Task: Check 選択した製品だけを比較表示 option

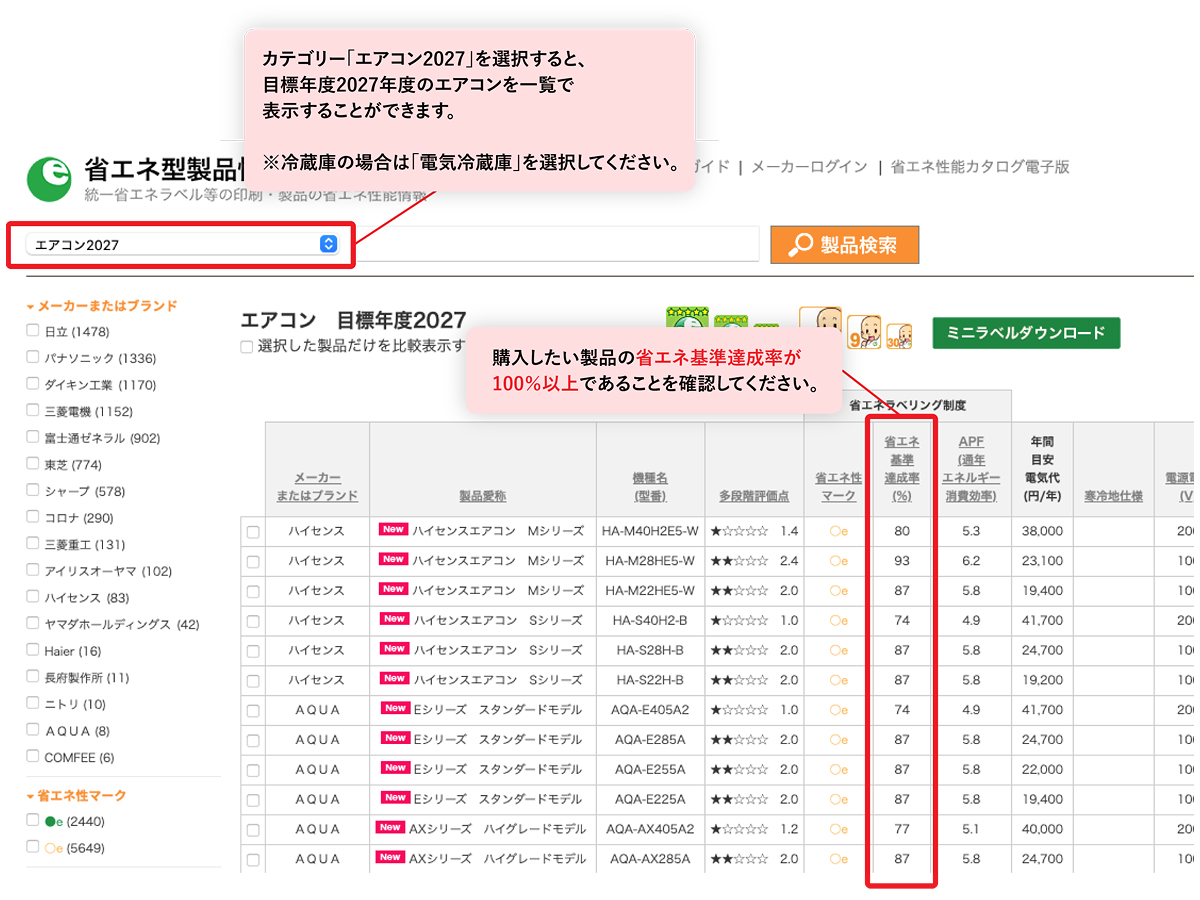Action: (247, 347)
